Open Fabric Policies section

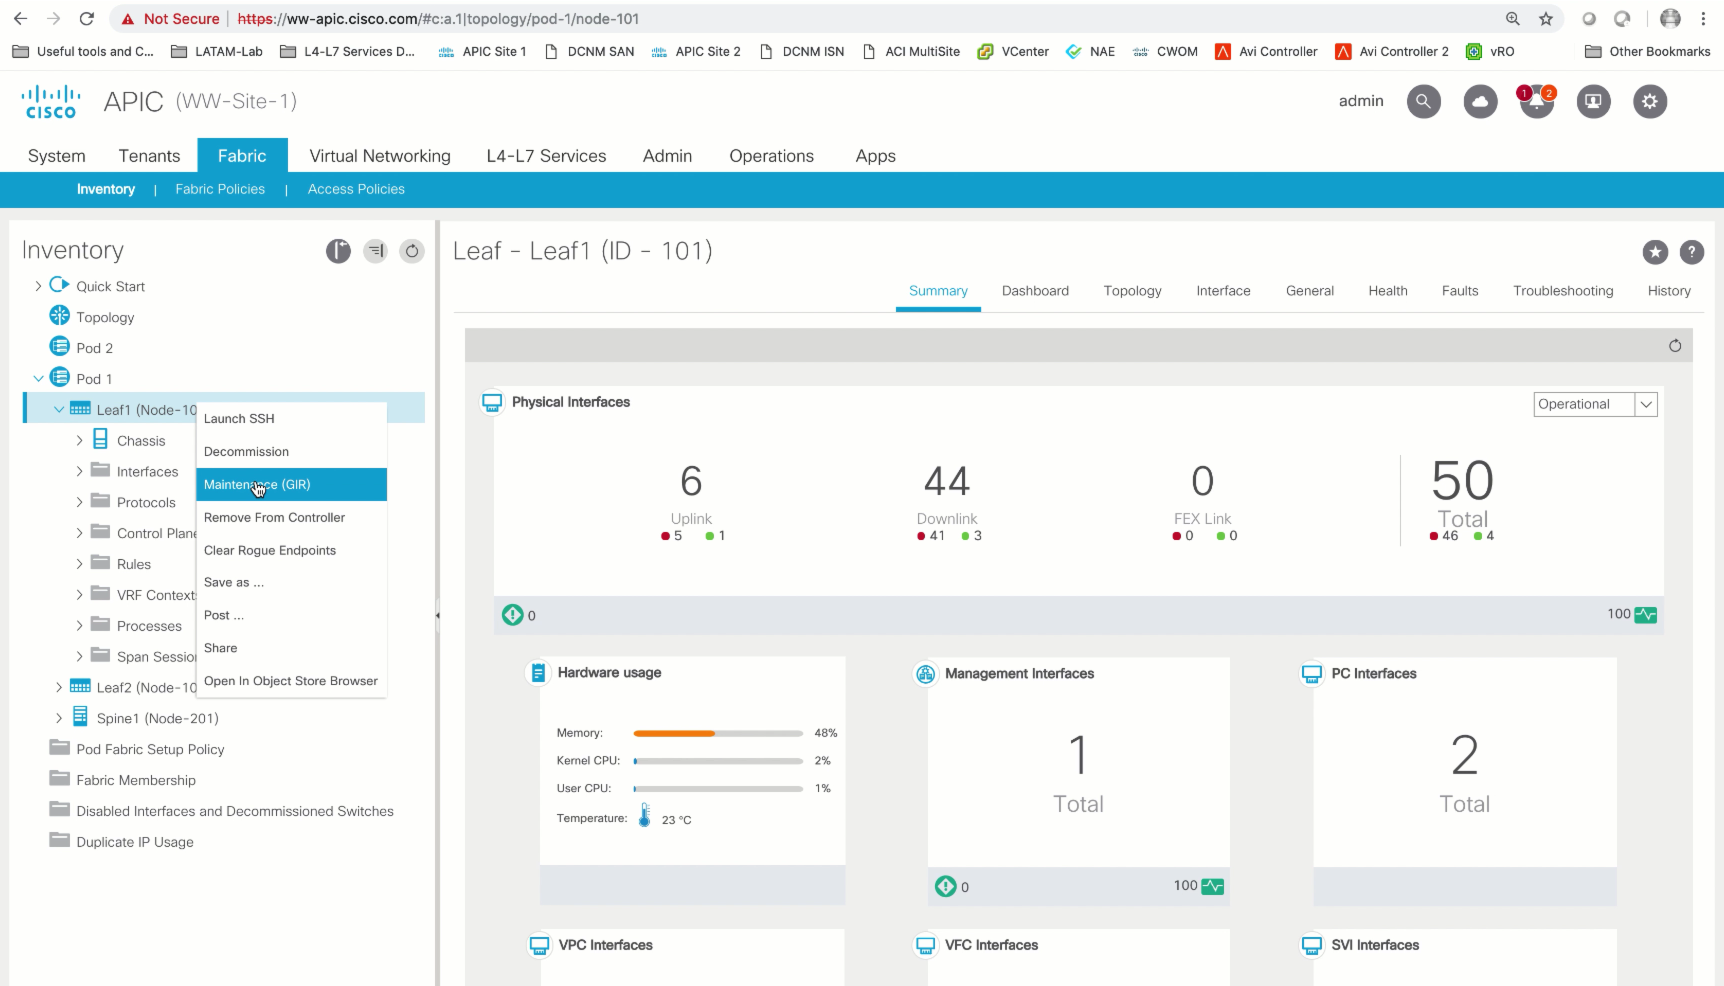click(x=220, y=189)
